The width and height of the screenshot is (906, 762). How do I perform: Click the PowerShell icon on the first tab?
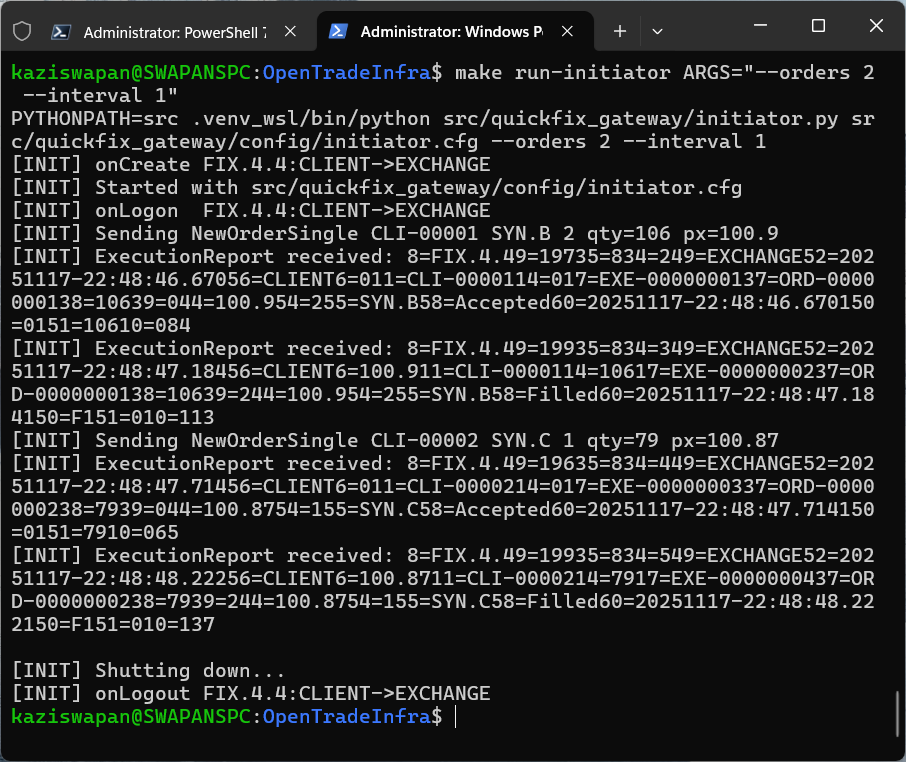click(62, 31)
